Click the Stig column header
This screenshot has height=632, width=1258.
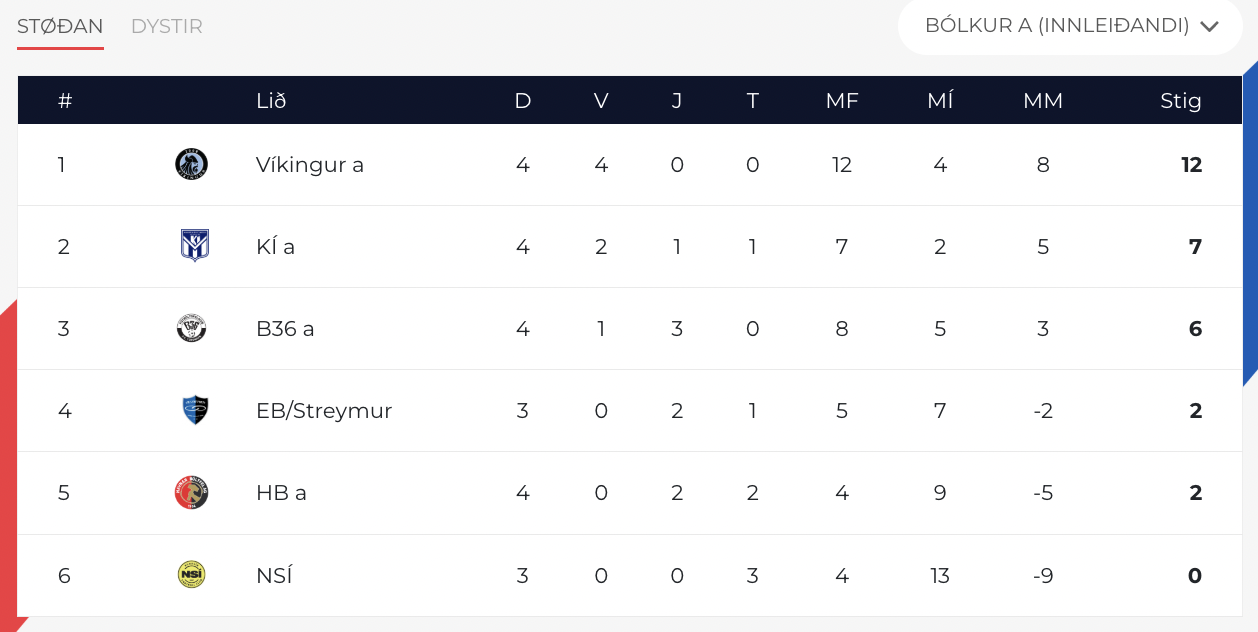point(1181,101)
